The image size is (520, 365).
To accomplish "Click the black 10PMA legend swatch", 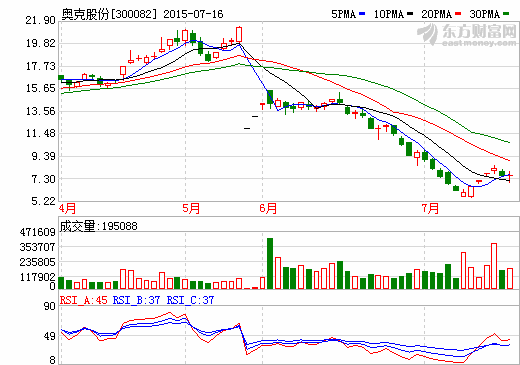I will click(410, 14).
